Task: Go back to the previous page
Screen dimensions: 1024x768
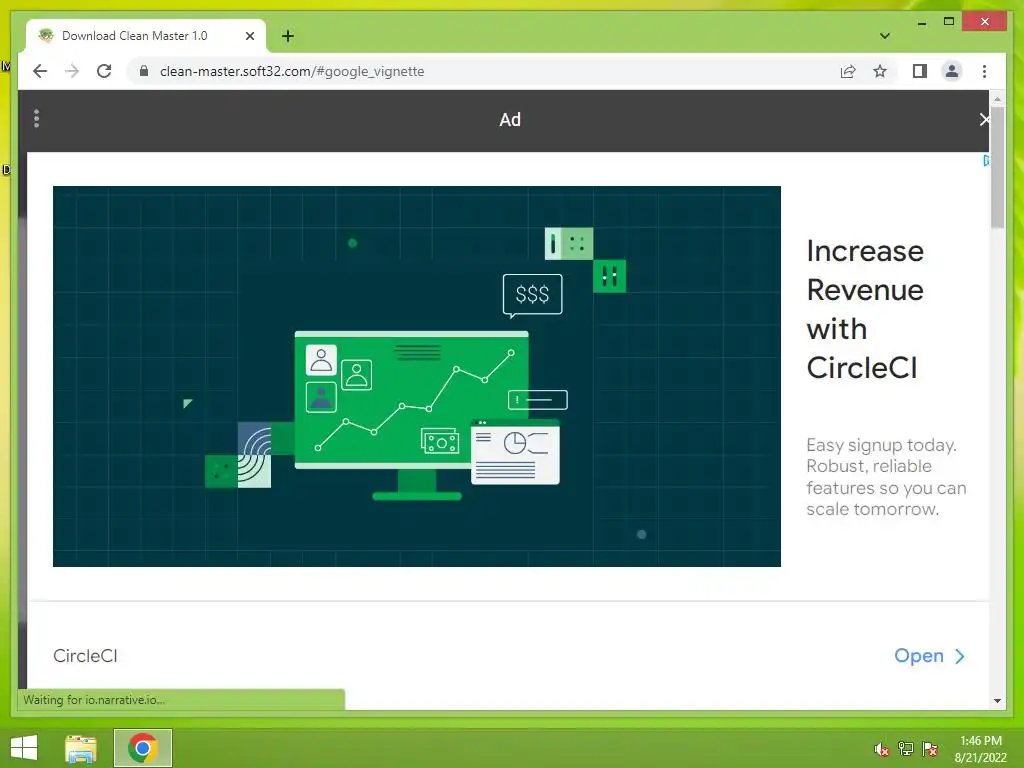Action: tap(40, 71)
